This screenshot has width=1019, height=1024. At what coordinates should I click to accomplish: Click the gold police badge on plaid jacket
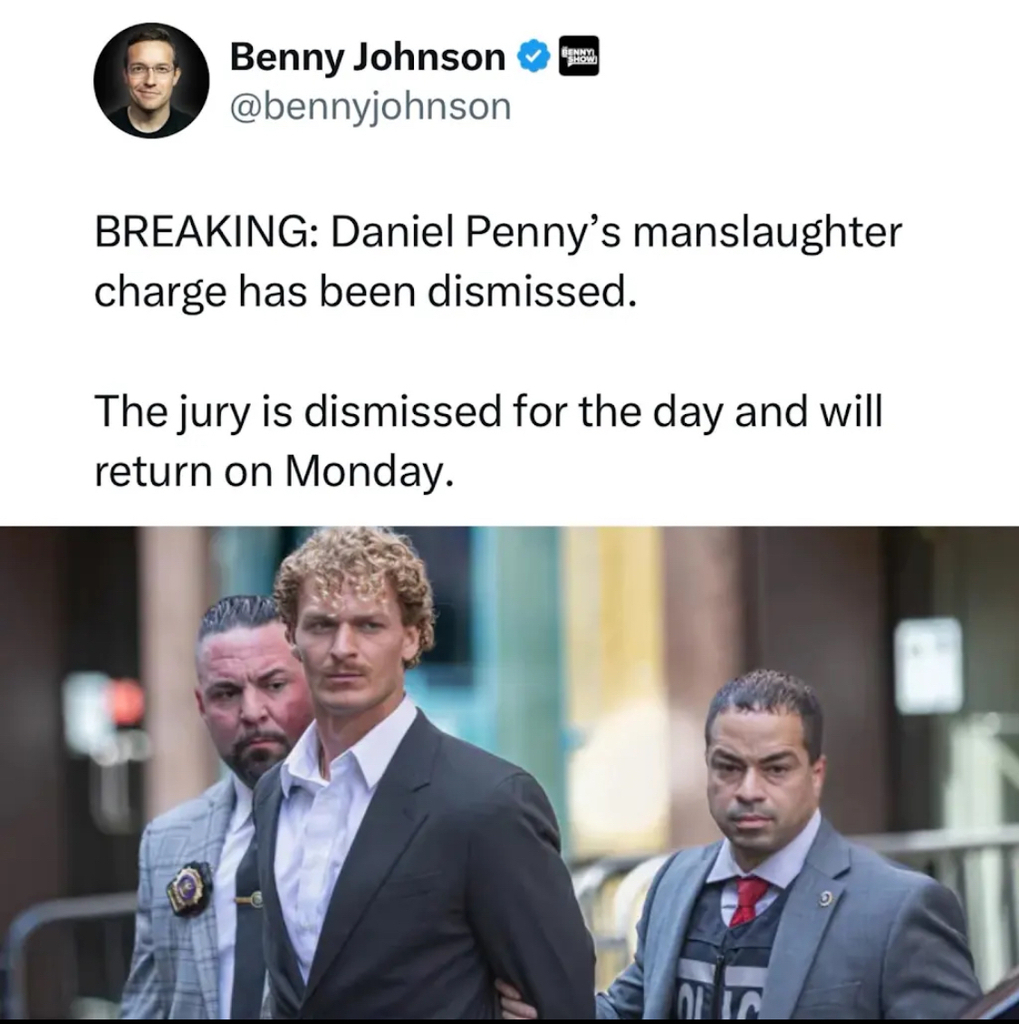pyautogui.click(x=189, y=886)
